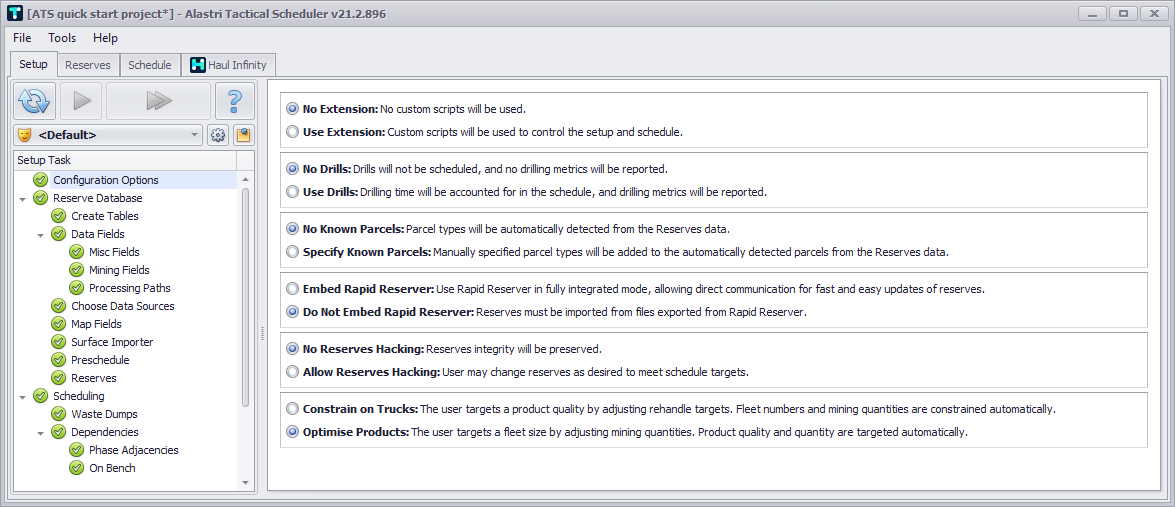The image size is (1175, 507).
Task: Open help with the question mark icon
Action: (x=234, y=100)
